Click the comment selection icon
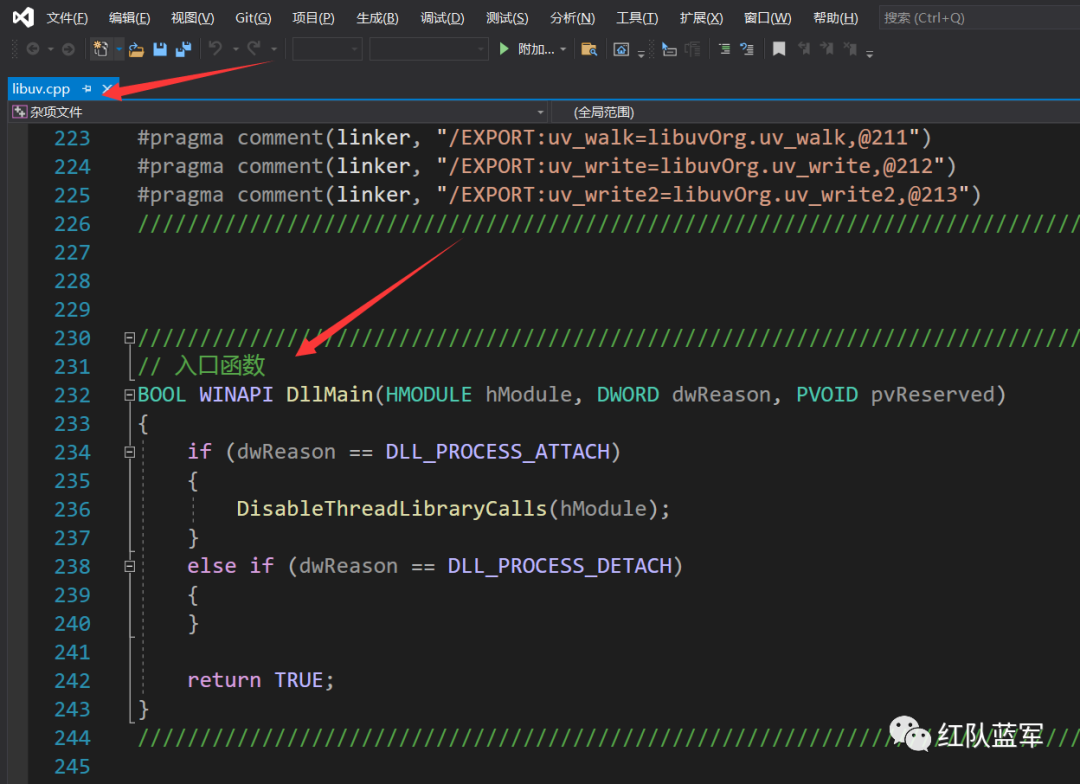Screen dimensions: 1080x784 click(747, 49)
